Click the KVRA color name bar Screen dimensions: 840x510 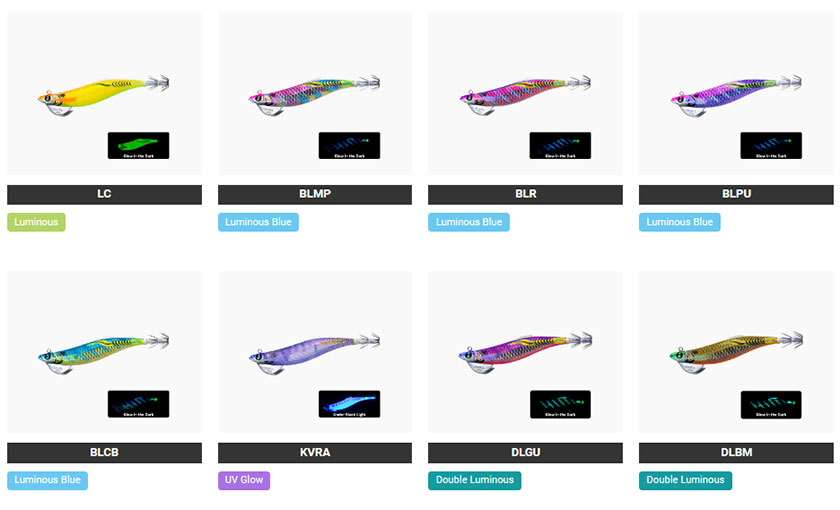point(315,452)
